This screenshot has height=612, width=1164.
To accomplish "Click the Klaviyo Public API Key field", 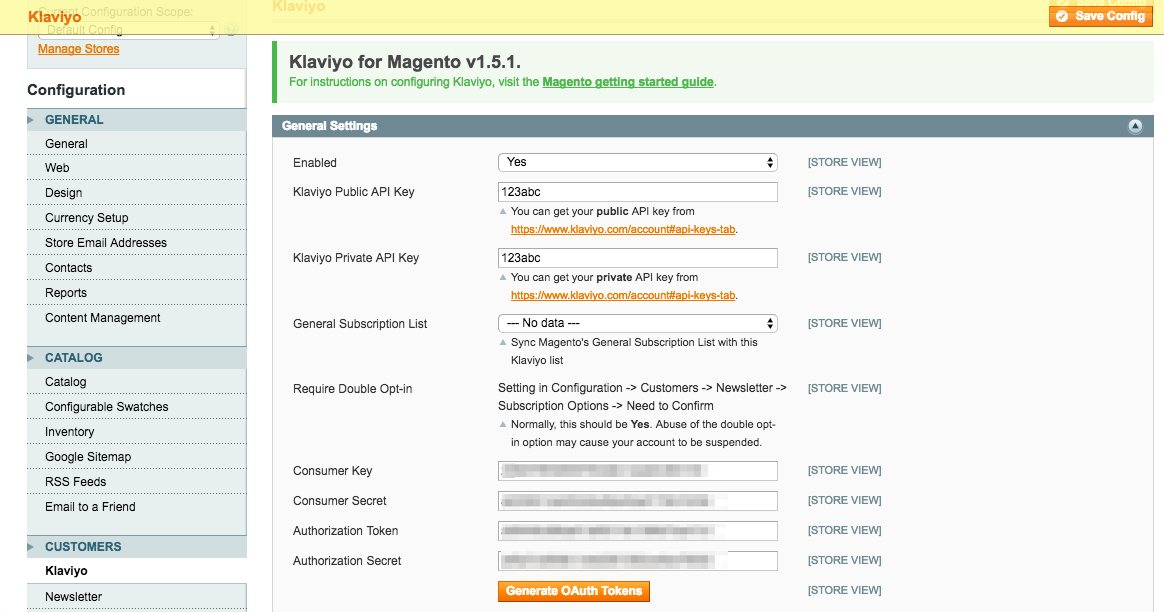I will 637,191.
